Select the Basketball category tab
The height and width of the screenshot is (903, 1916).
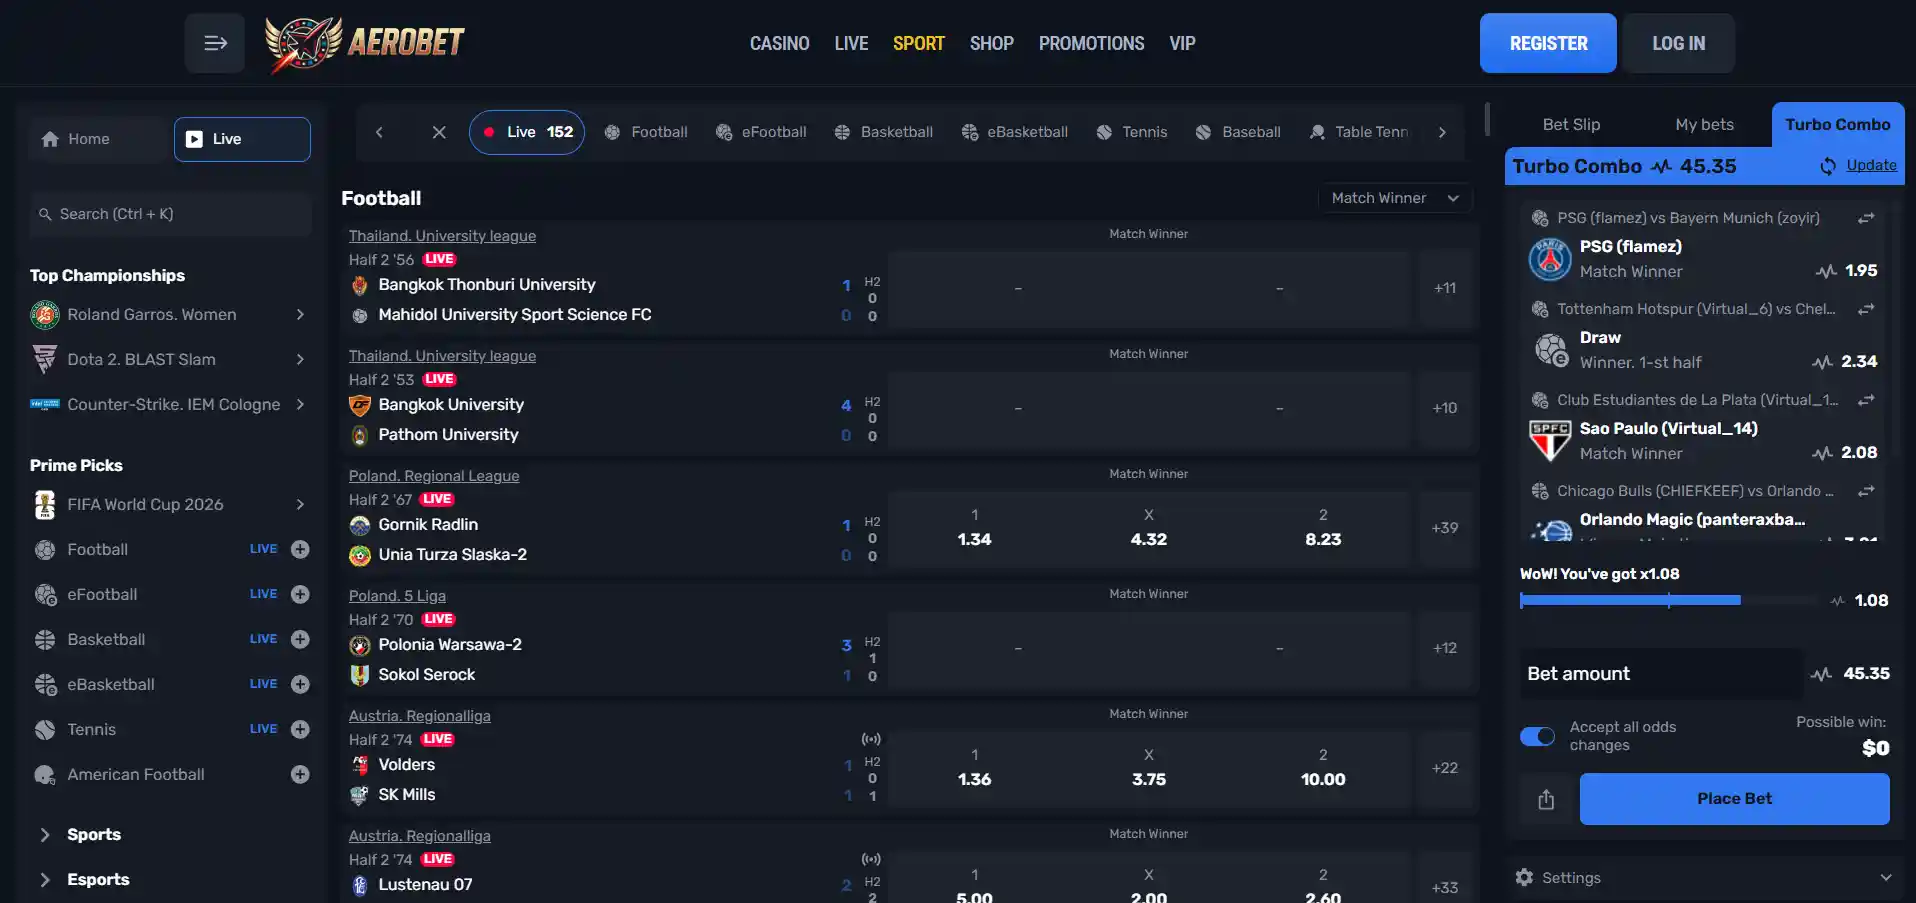[x=884, y=132]
